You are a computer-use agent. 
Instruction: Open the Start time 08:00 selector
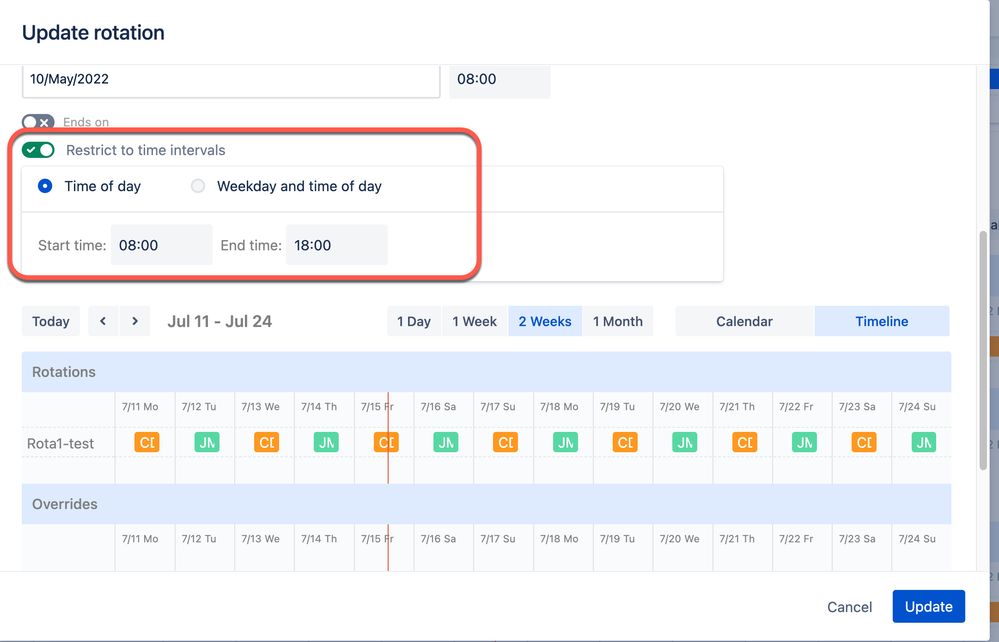(x=161, y=245)
